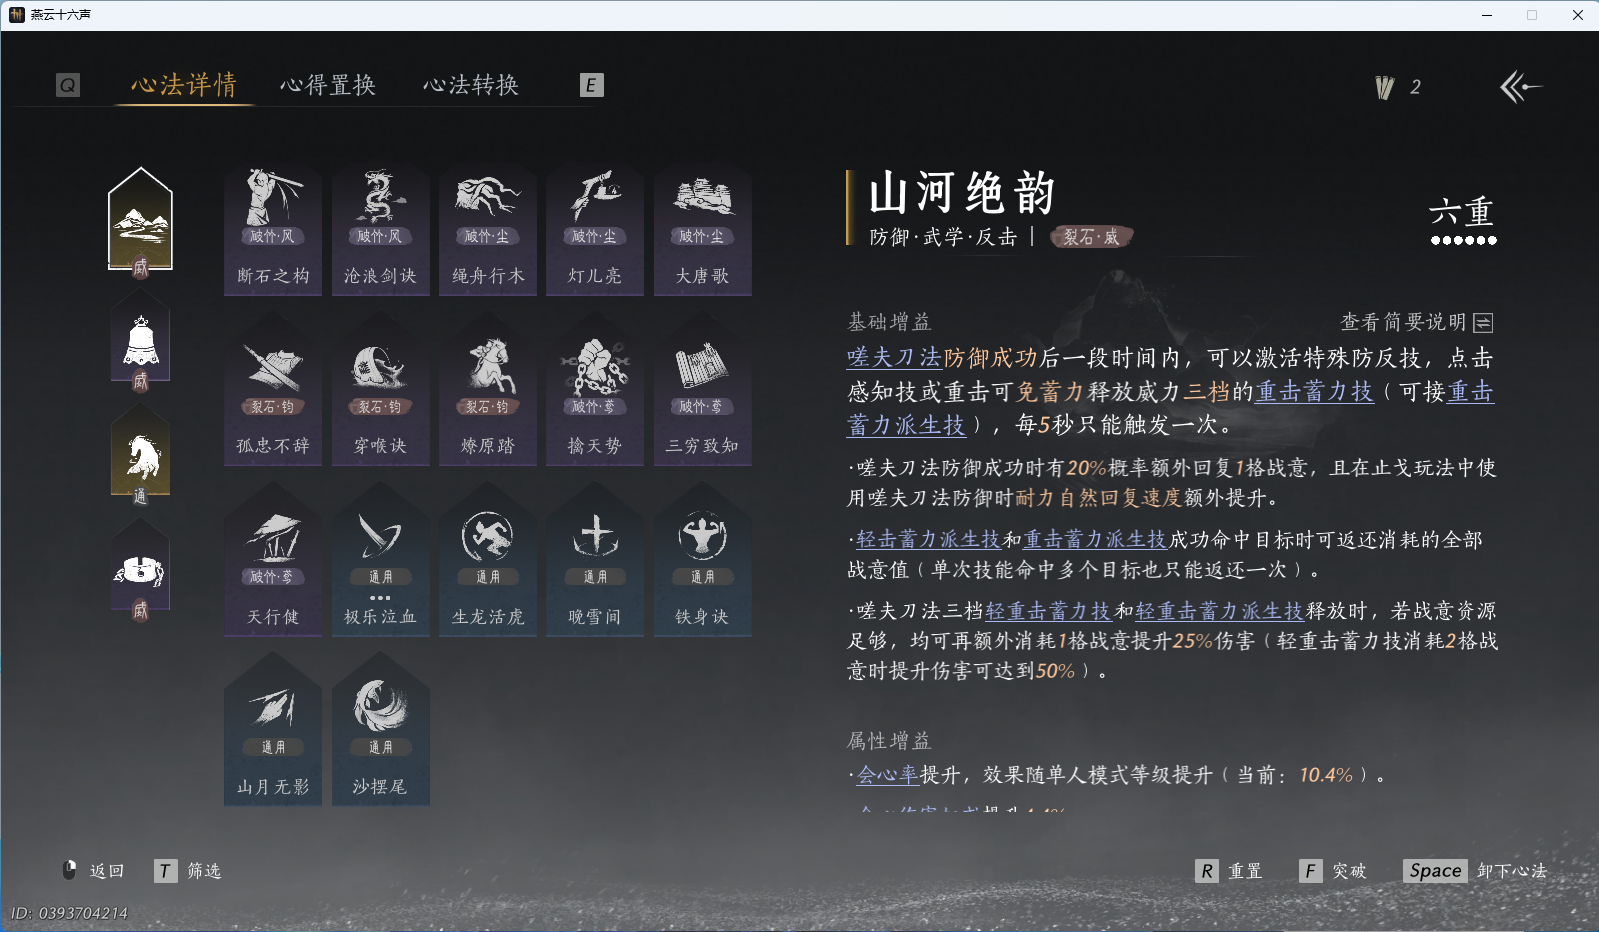Click the 属性增益 section heading
This screenshot has height=932, width=1599.
click(890, 741)
